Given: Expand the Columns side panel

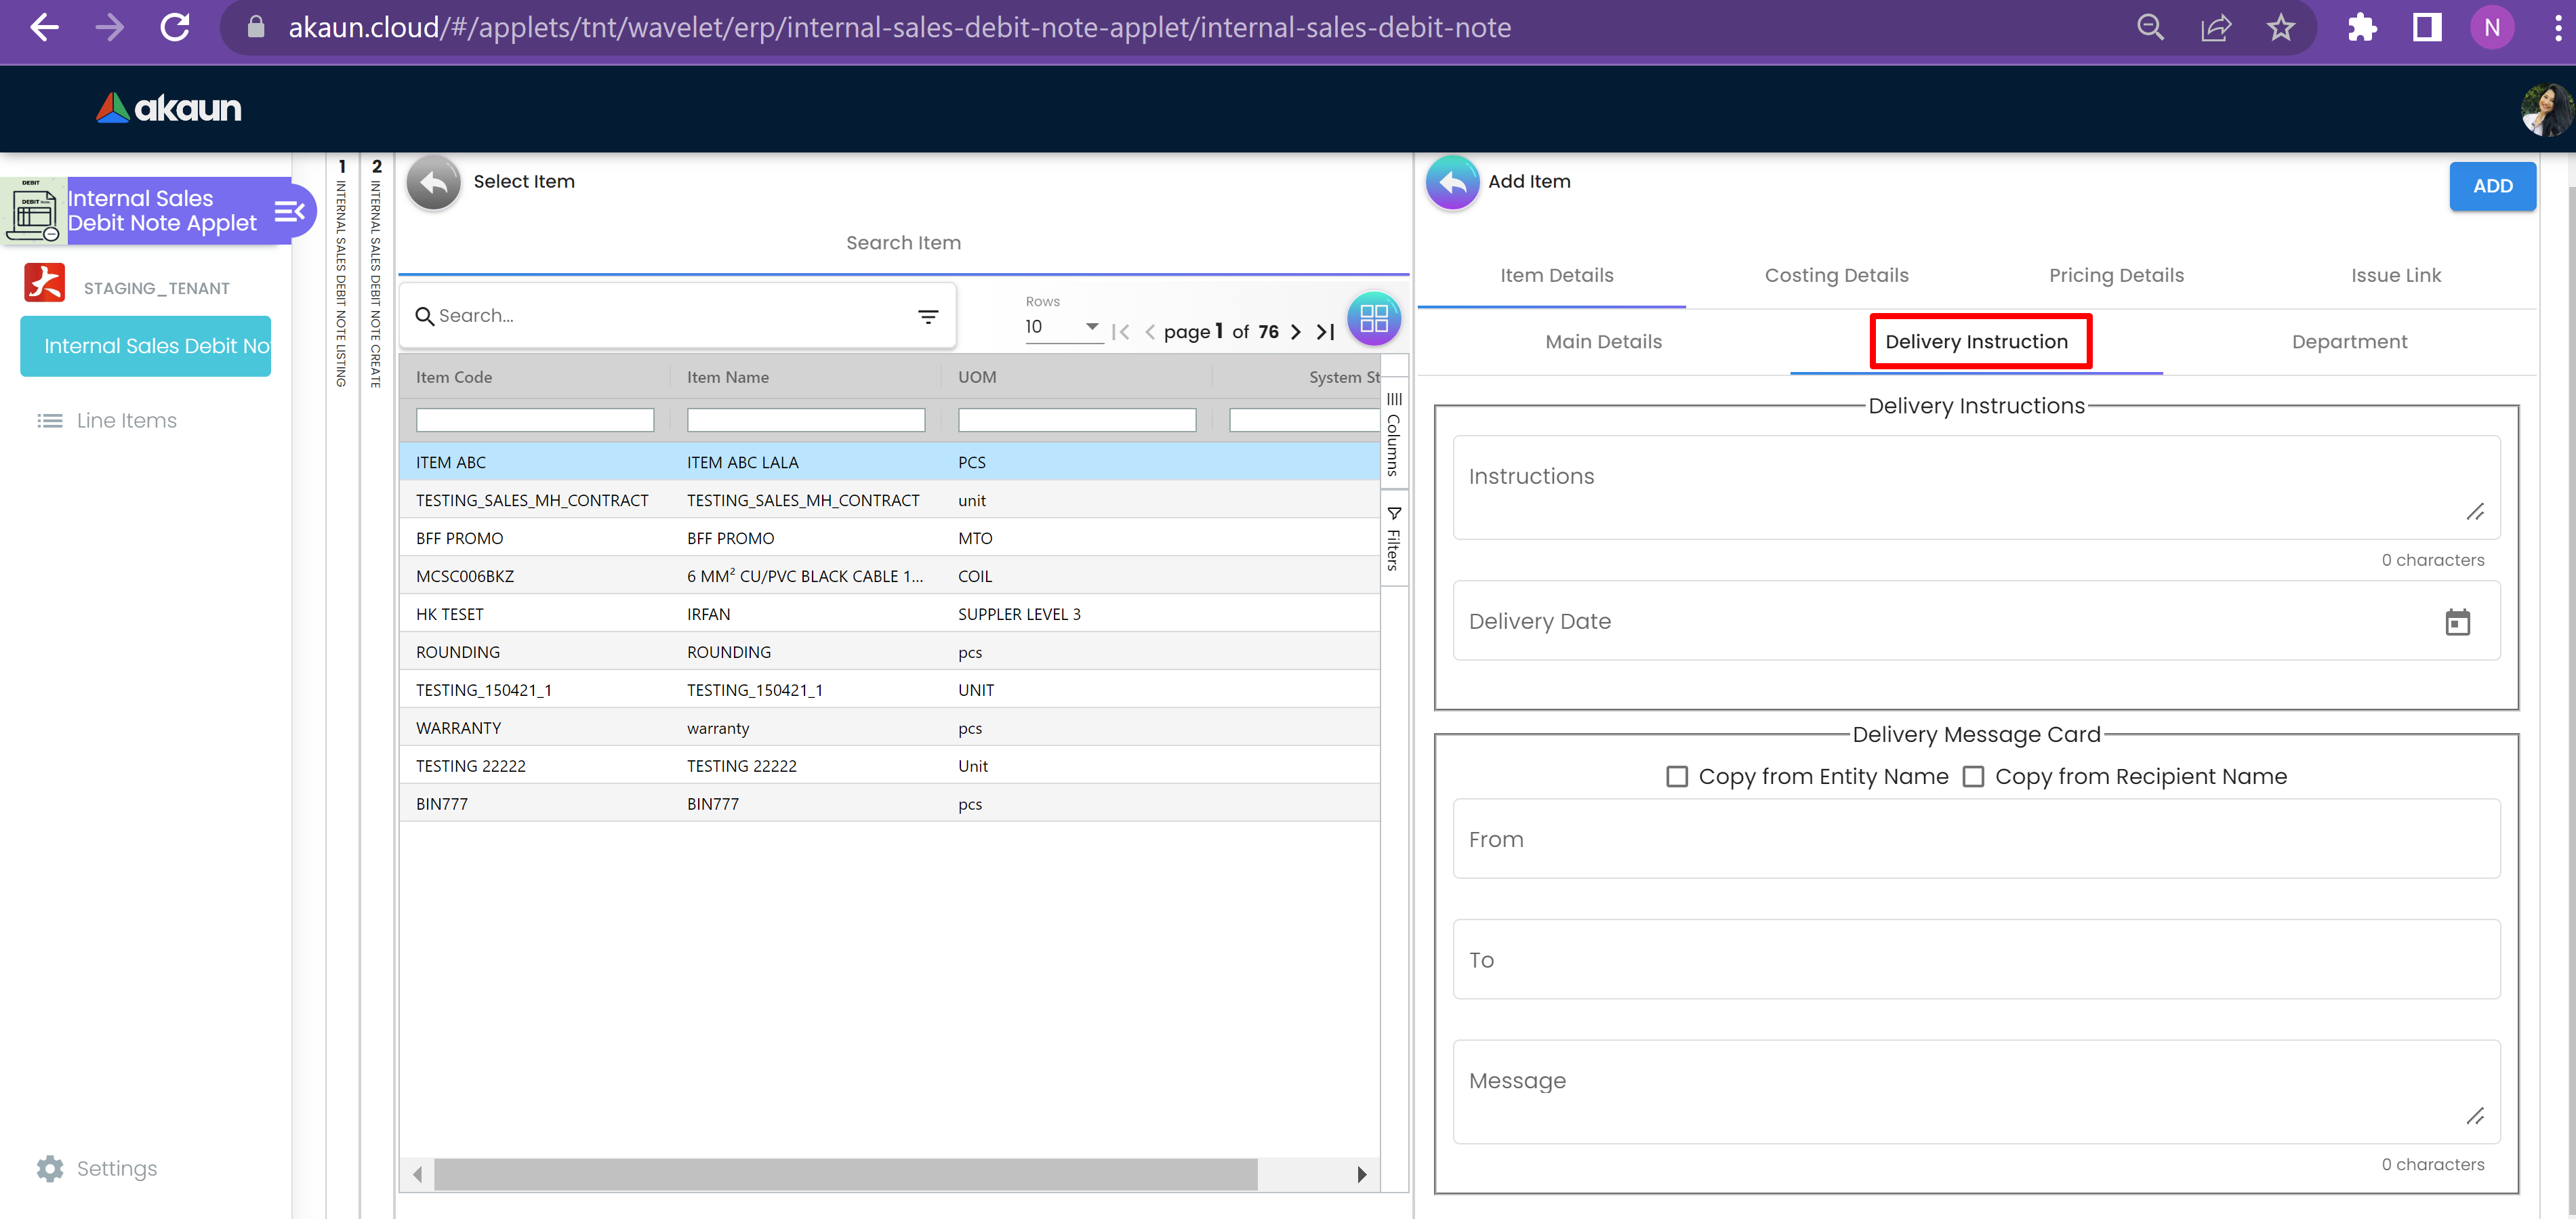Looking at the screenshot, I should tap(1394, 435).
